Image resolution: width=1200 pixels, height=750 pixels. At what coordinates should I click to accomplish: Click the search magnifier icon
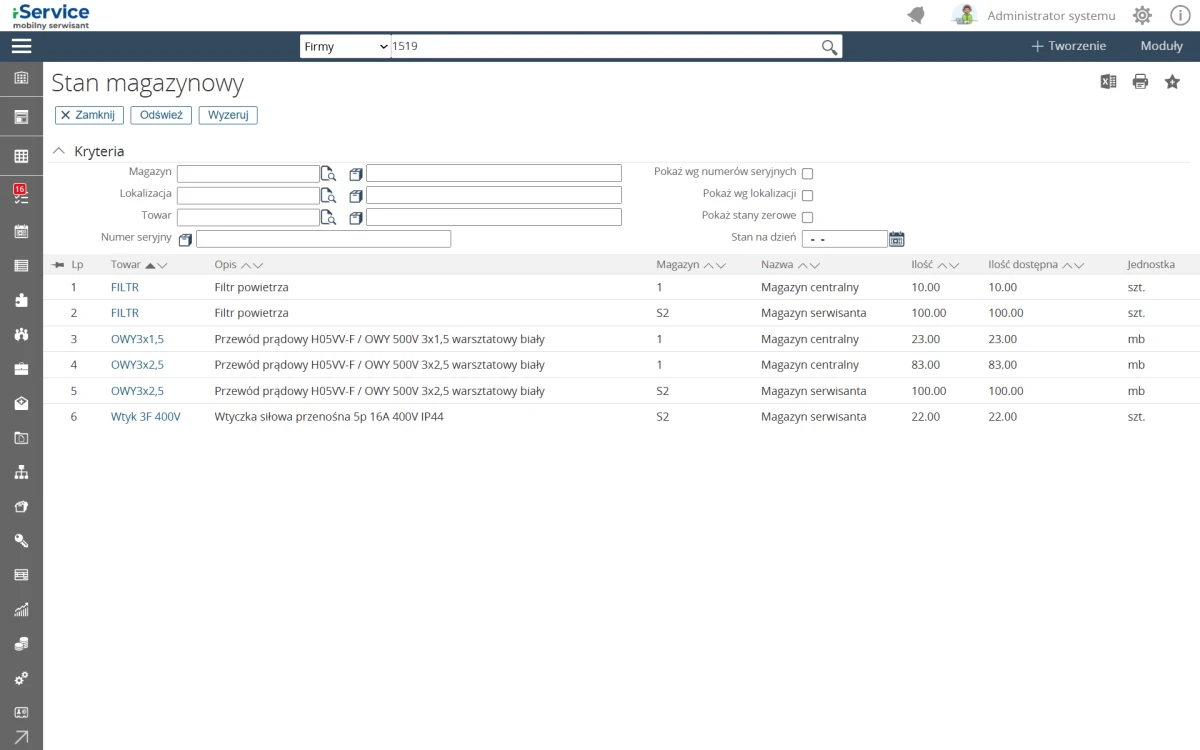click(829, 47)
